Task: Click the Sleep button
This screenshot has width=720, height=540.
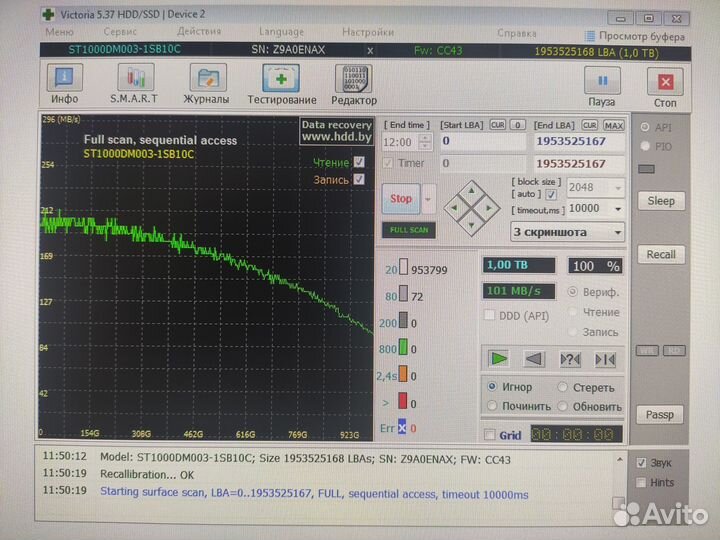Action: tap(661, 201)
